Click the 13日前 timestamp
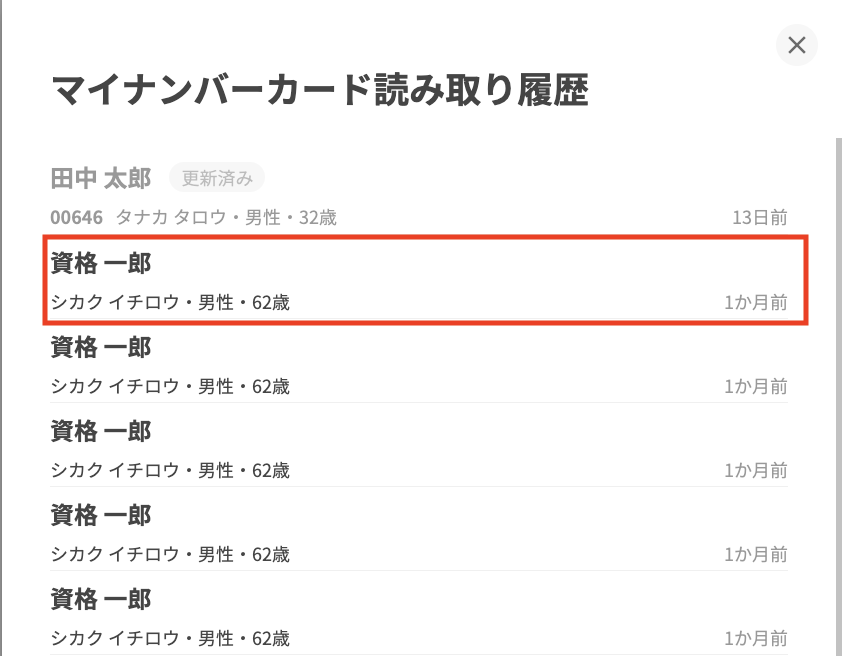842x656 pixels. 759,217
